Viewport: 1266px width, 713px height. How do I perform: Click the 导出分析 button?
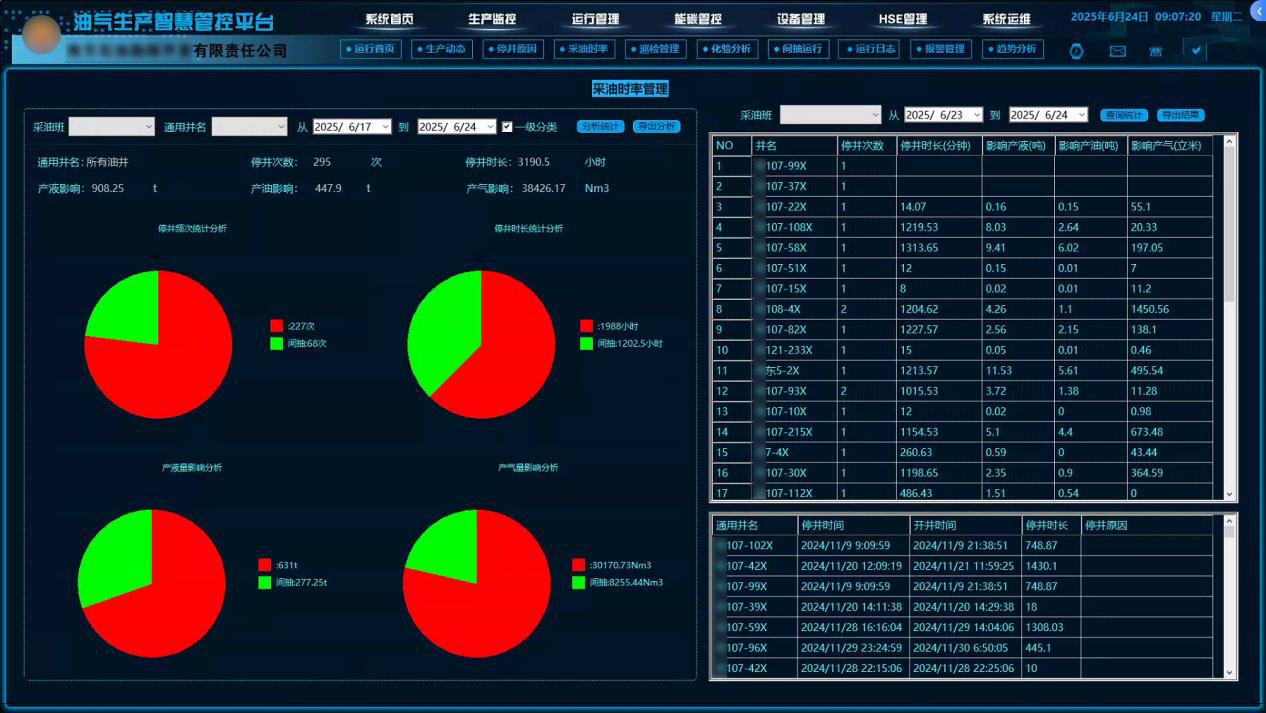657,127
